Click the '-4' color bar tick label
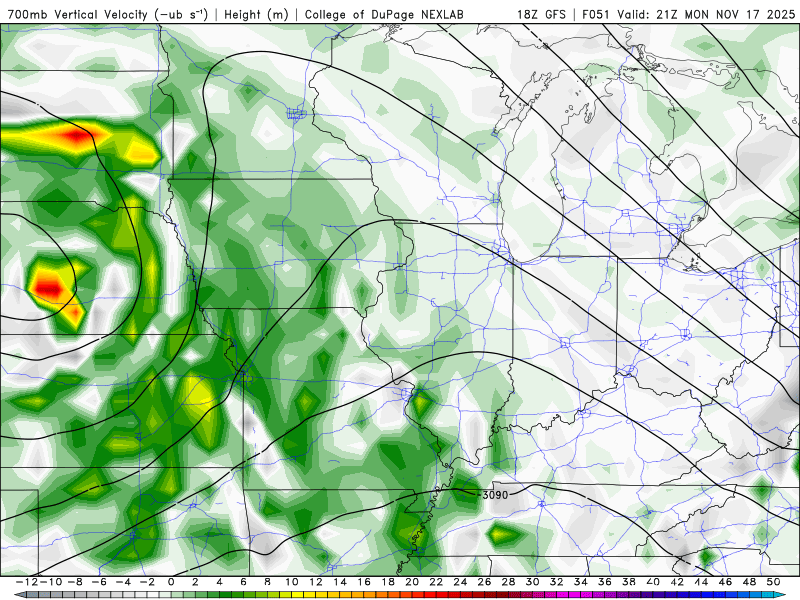The width and height of the screenshot is (800, 600). [x=123, y=582]
